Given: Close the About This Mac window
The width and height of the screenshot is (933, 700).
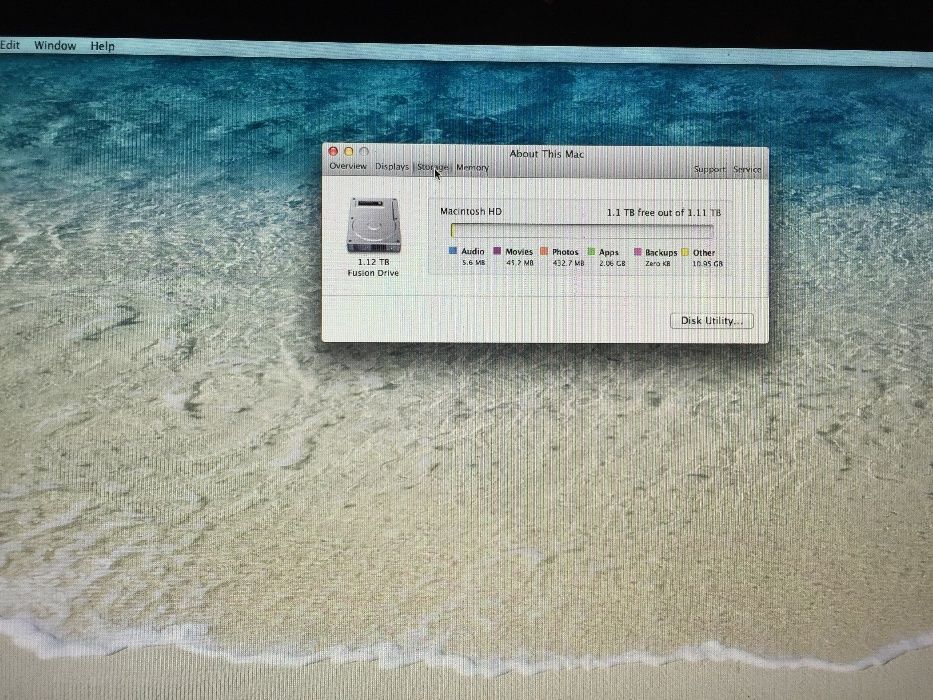Looking at the screenshot, I should tap(333, 152).
